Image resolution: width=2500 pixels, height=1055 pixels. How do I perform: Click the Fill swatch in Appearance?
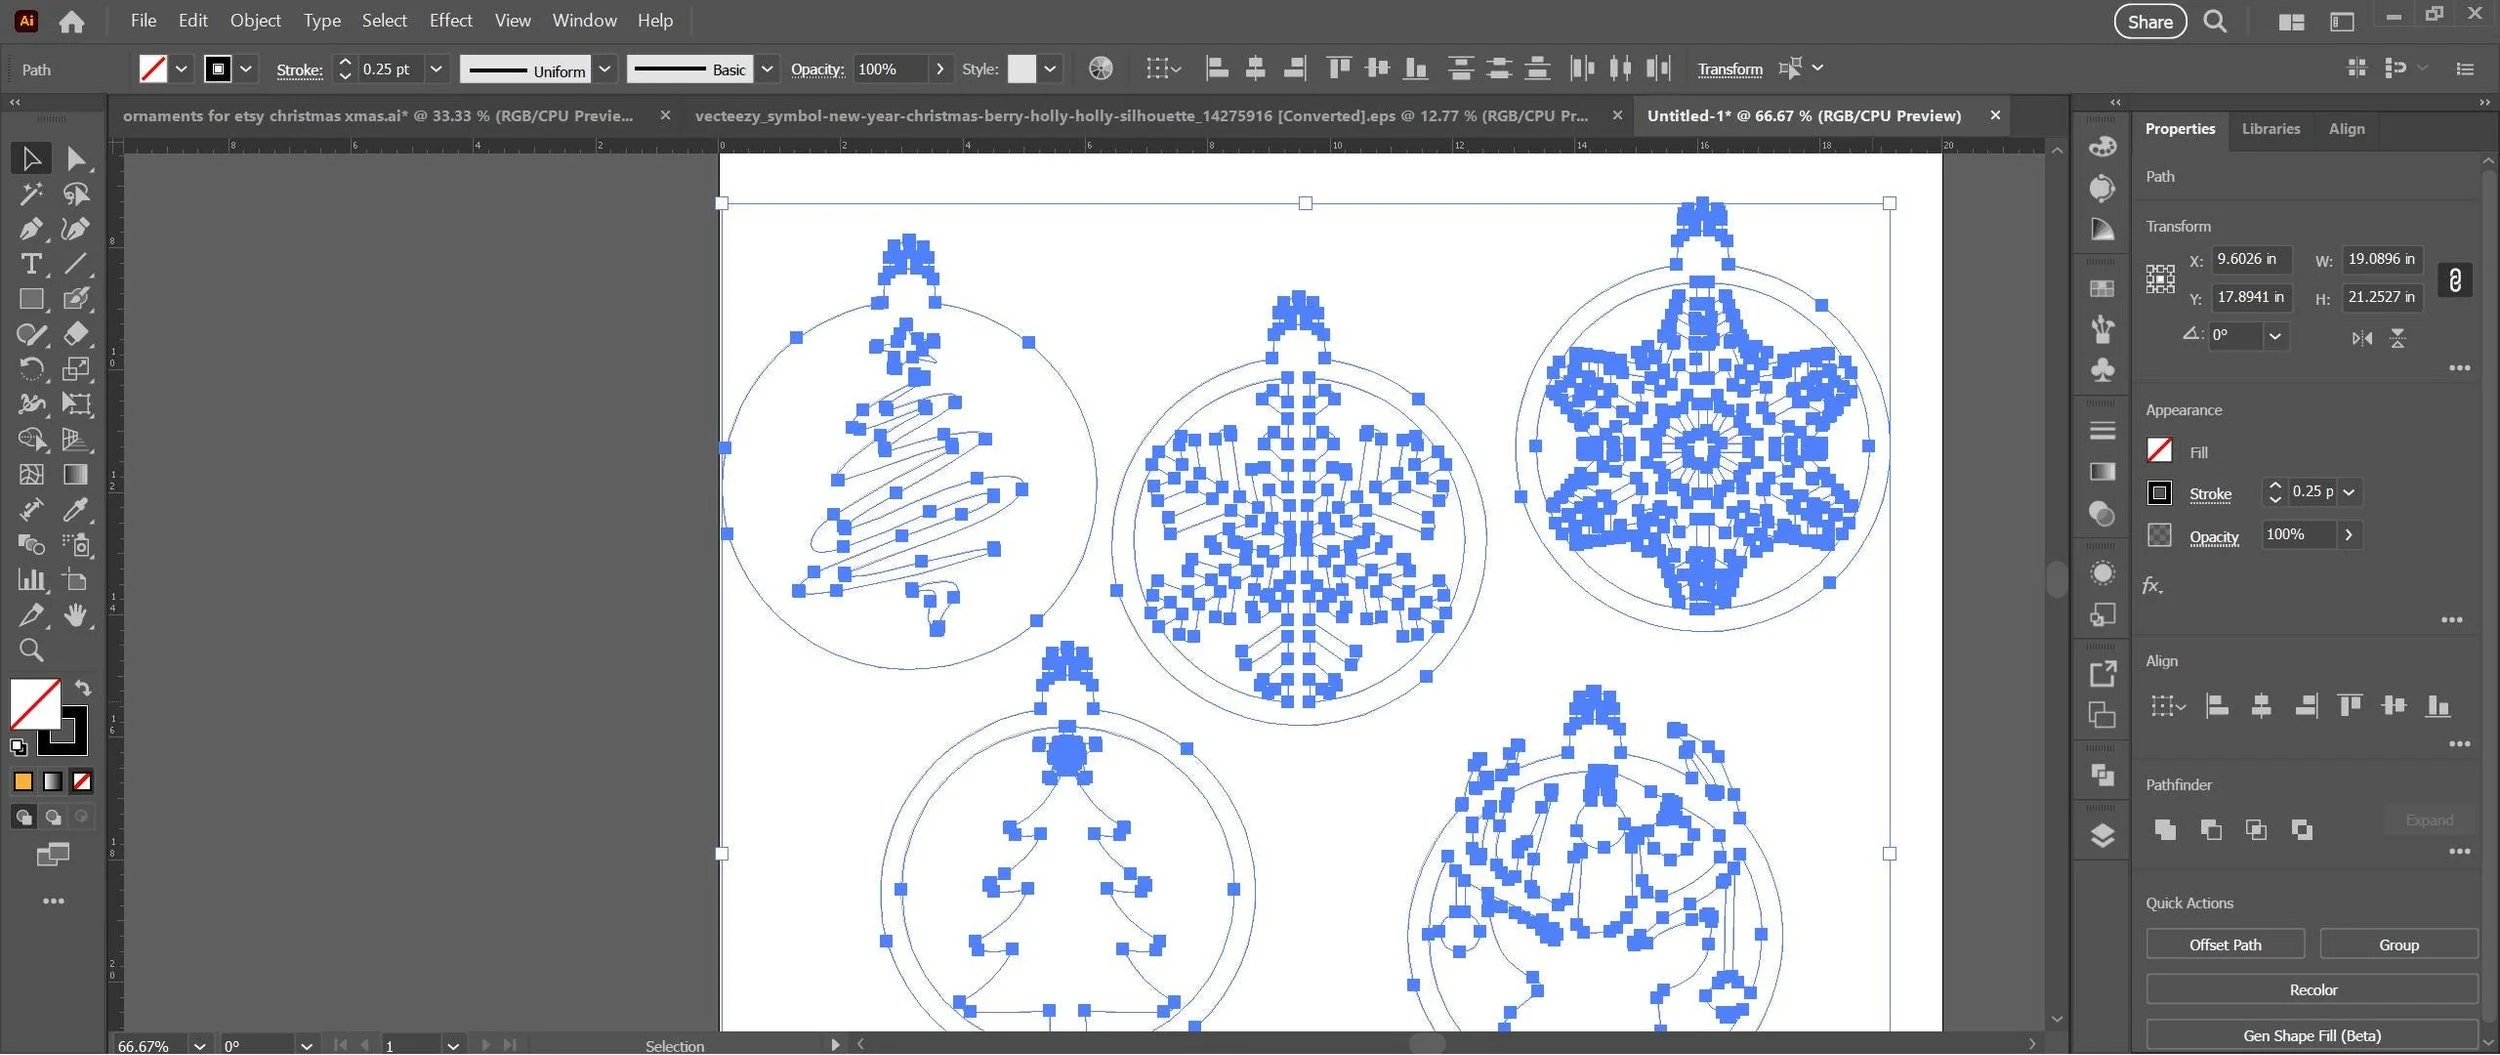click(x=2159, y=451)
